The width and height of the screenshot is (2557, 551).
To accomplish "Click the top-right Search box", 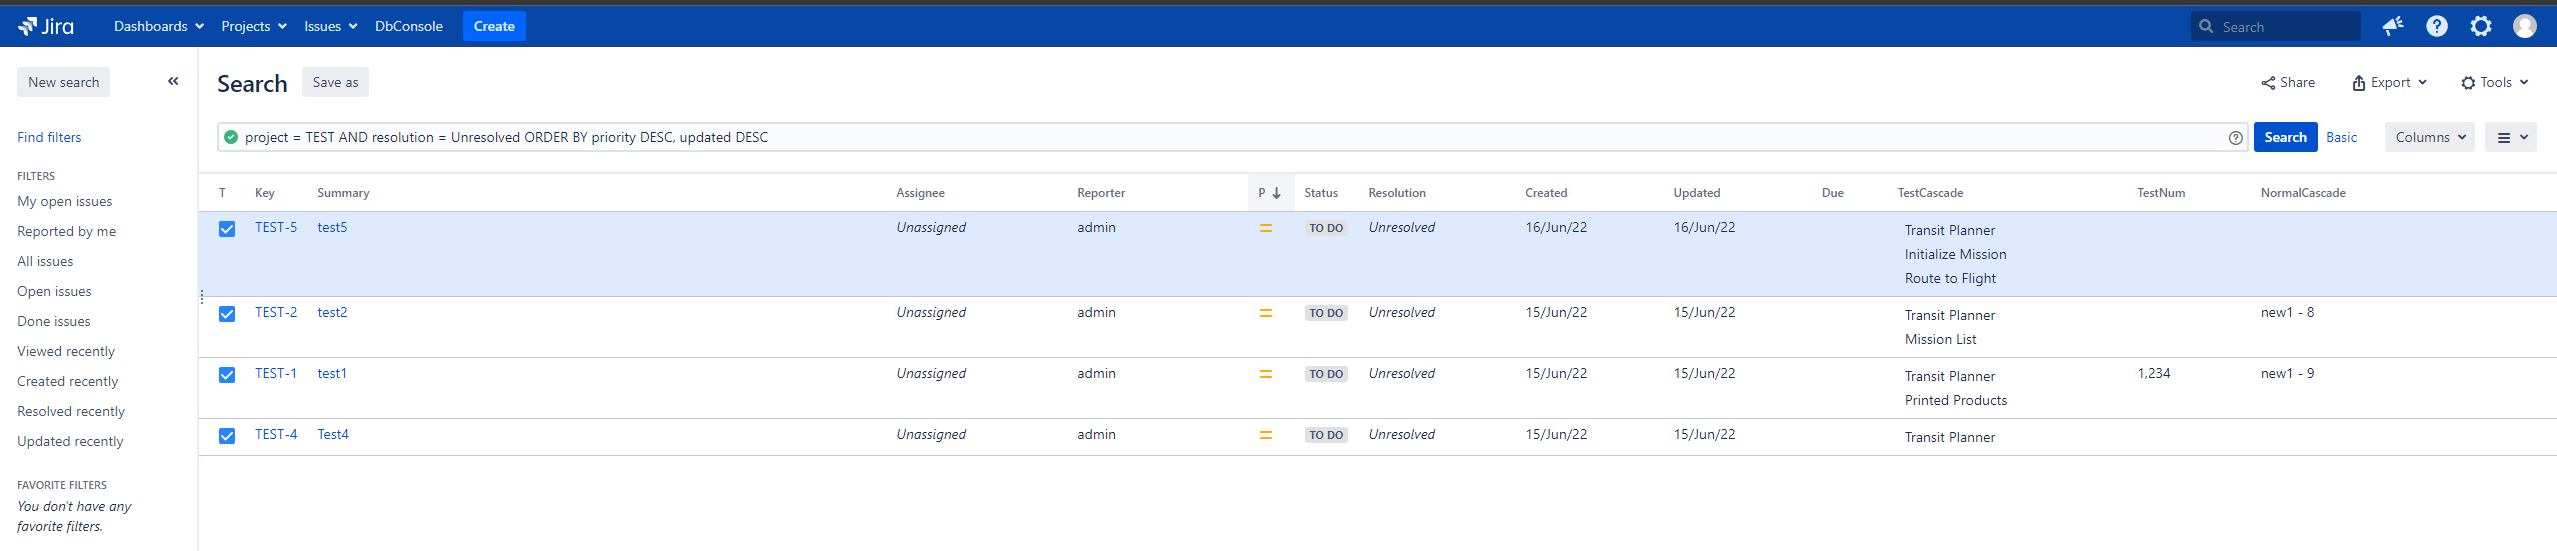I will click(x=2275, y=27).
